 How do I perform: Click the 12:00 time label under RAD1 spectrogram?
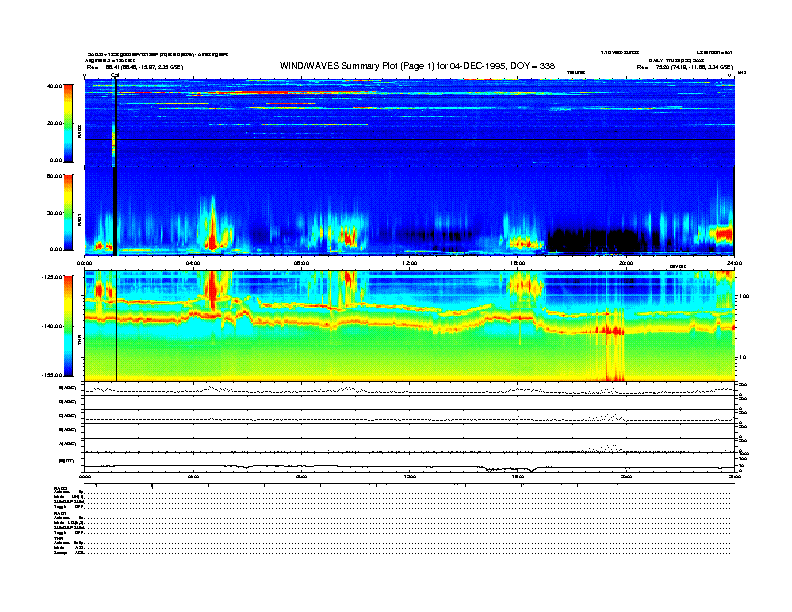tap(410, 263)
